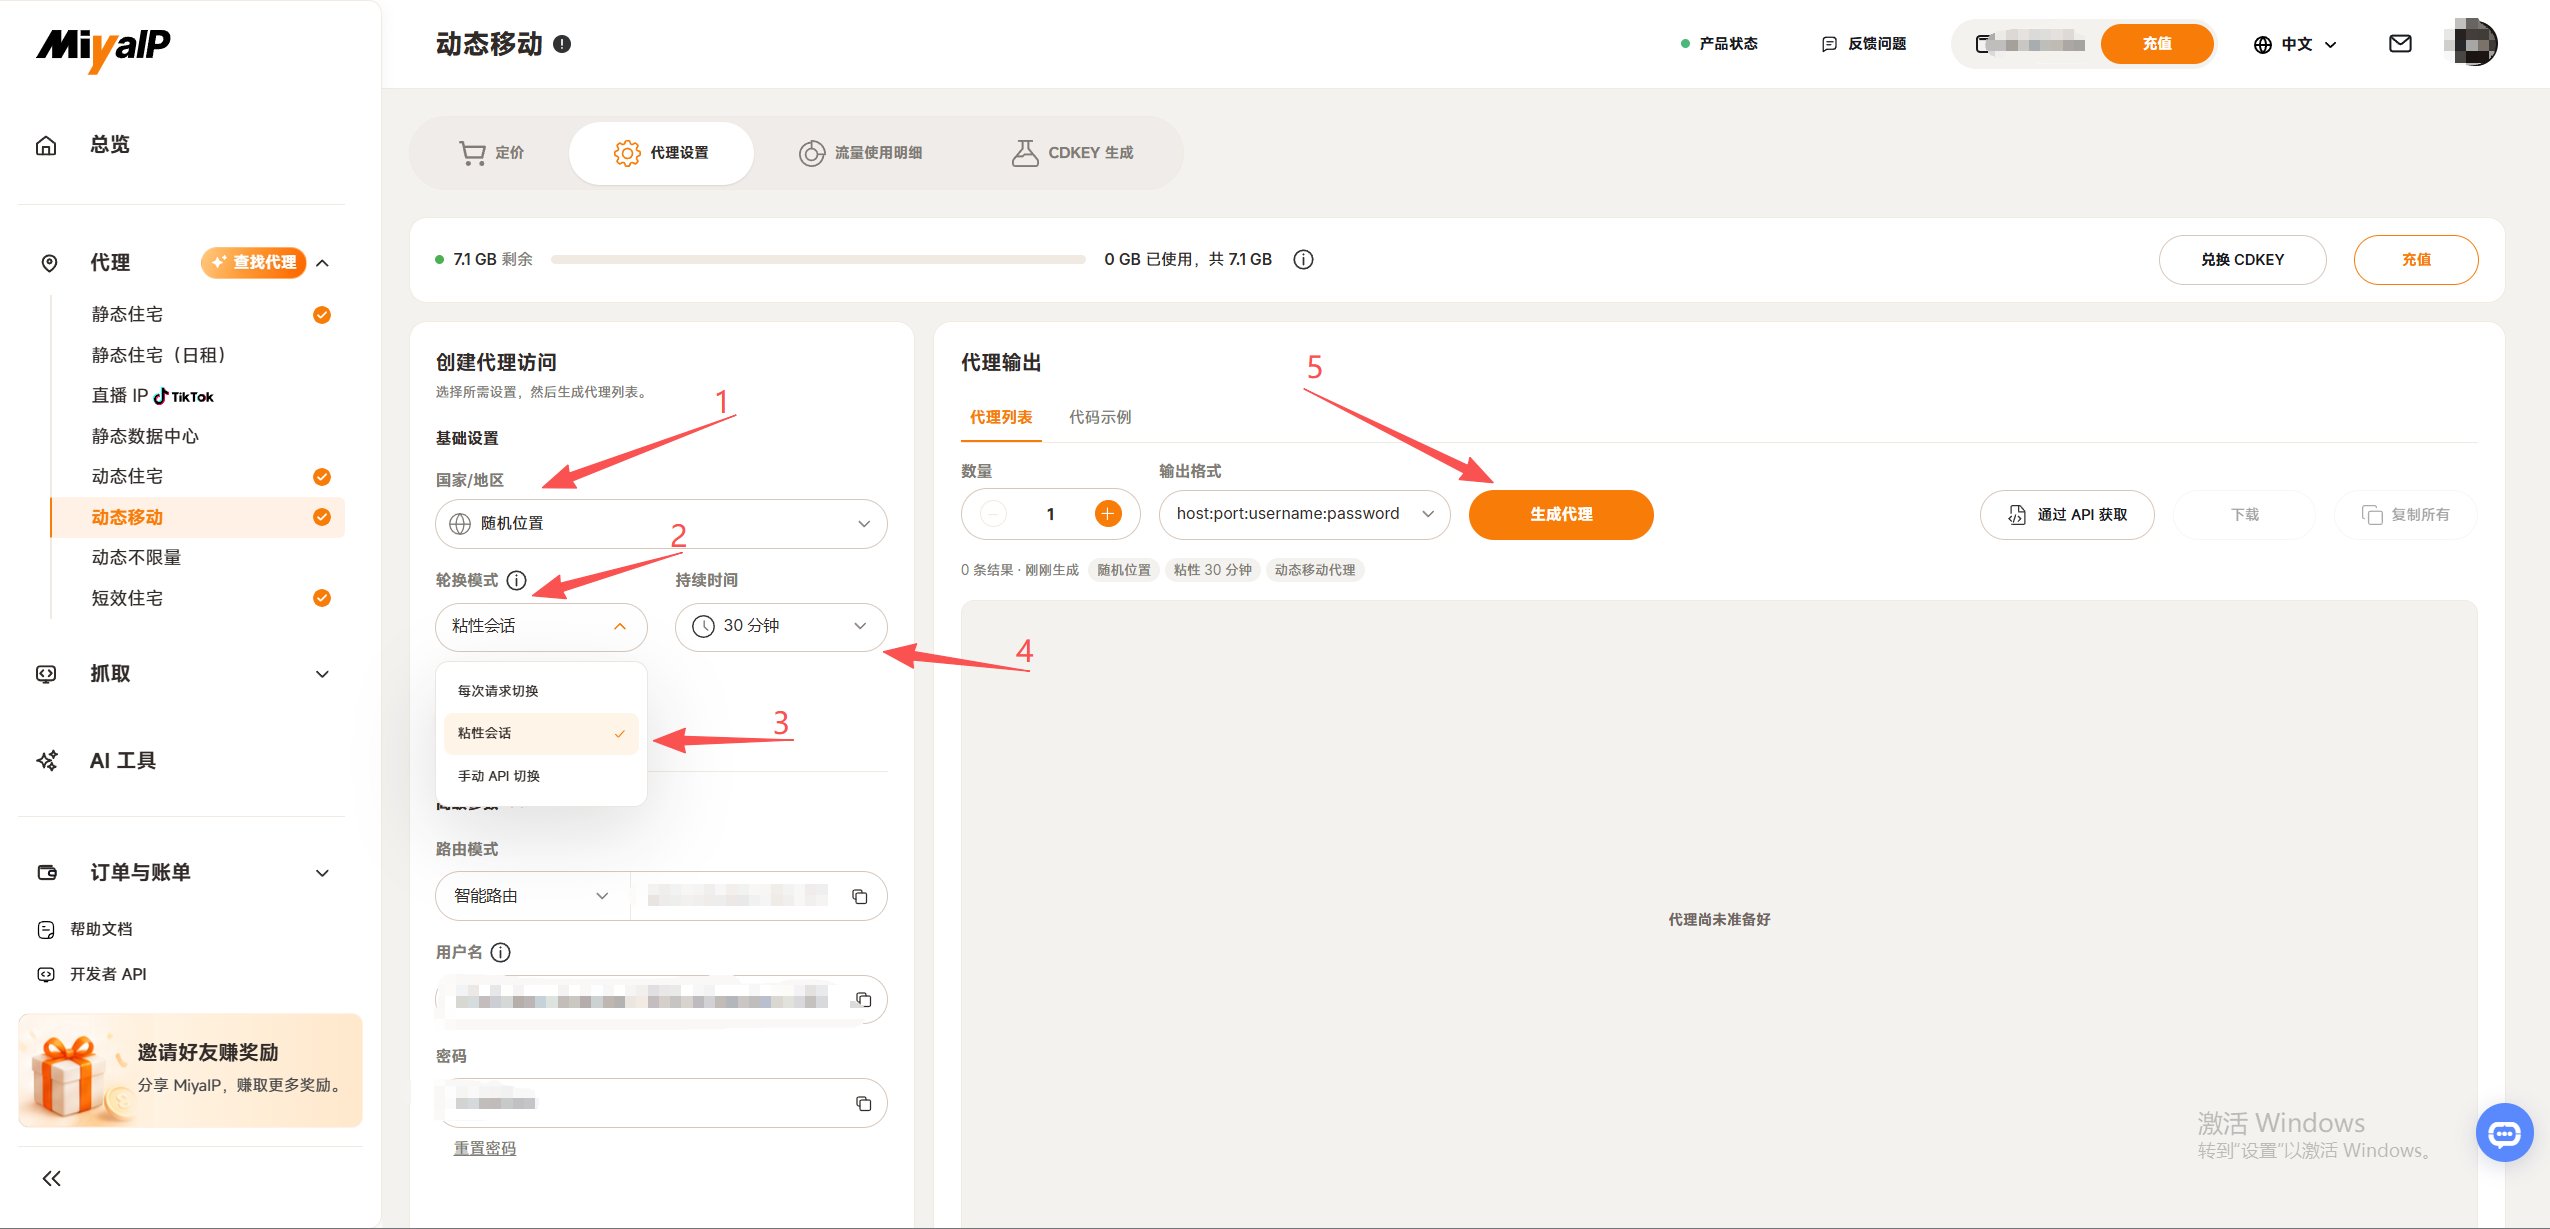Collapse the 代理 sidebar section
This screenshot has width=2550, height=1229.
[x=322, y=263]
